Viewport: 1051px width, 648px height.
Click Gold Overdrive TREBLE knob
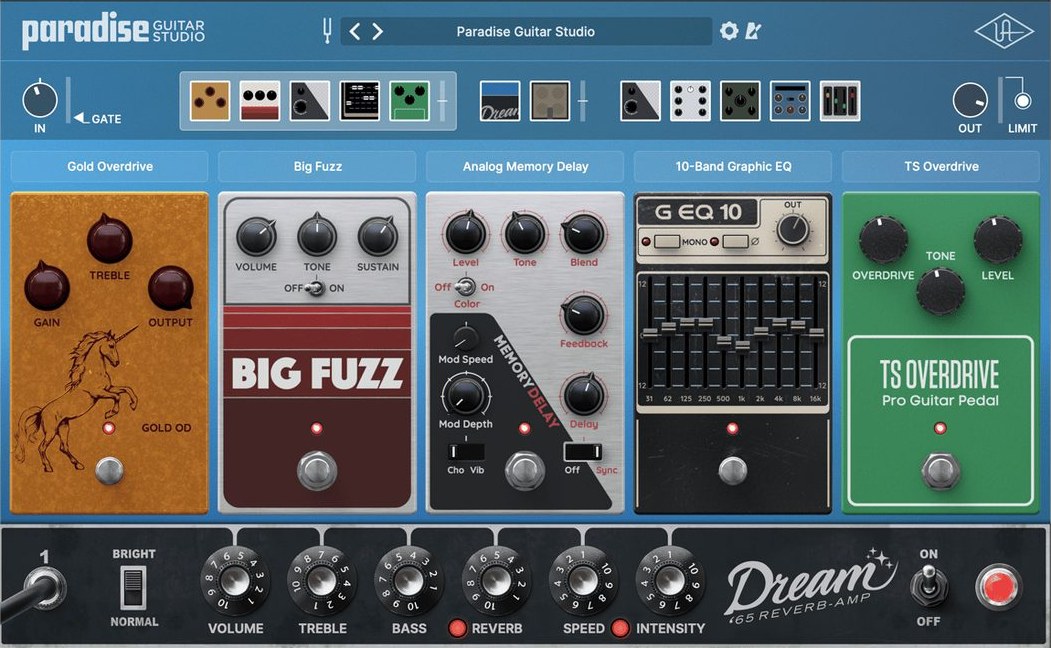pos(109,239)
